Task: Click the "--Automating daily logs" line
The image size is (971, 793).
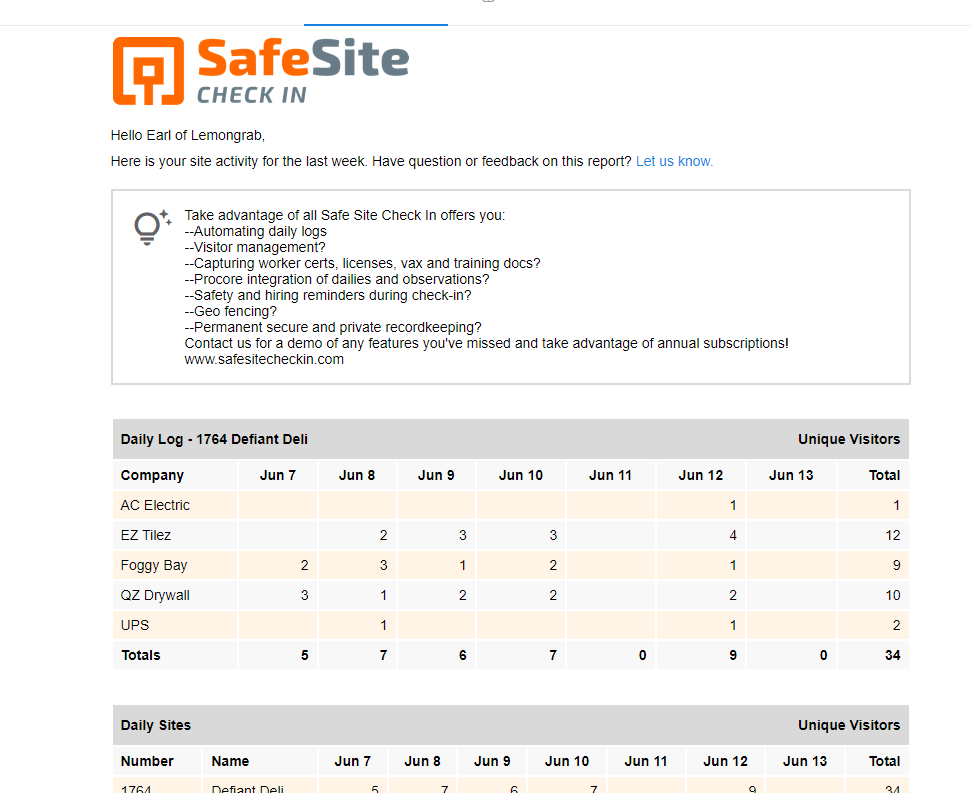Action: coord(255,232)
